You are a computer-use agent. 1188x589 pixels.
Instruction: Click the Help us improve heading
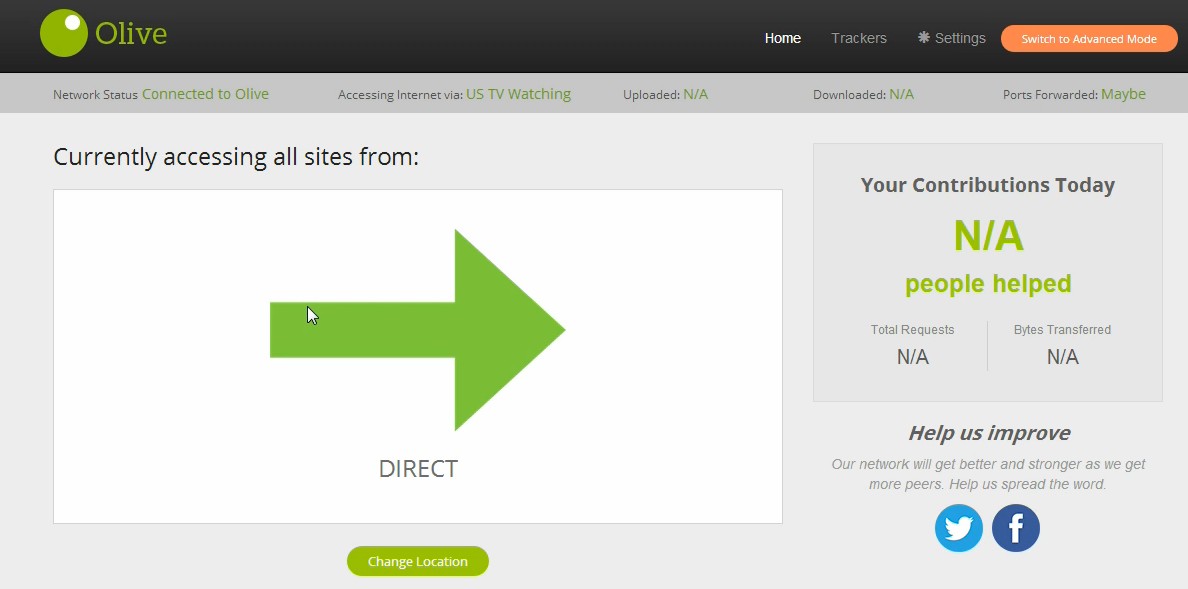[989, 433]
